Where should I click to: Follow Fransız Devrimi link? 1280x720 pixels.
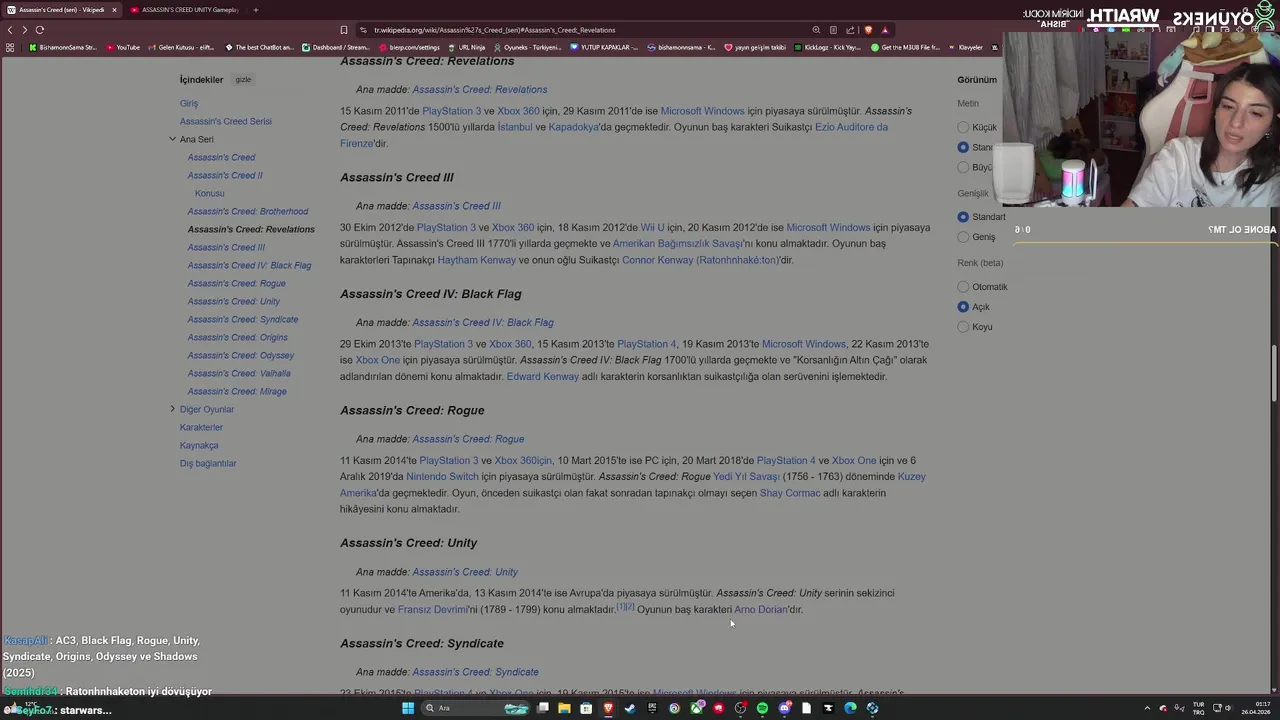click(432, 610)
